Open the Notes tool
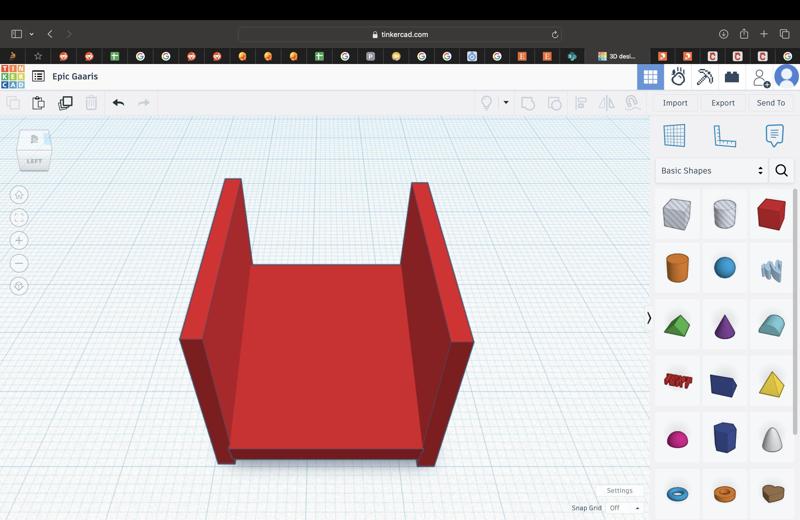 (774, 136)
